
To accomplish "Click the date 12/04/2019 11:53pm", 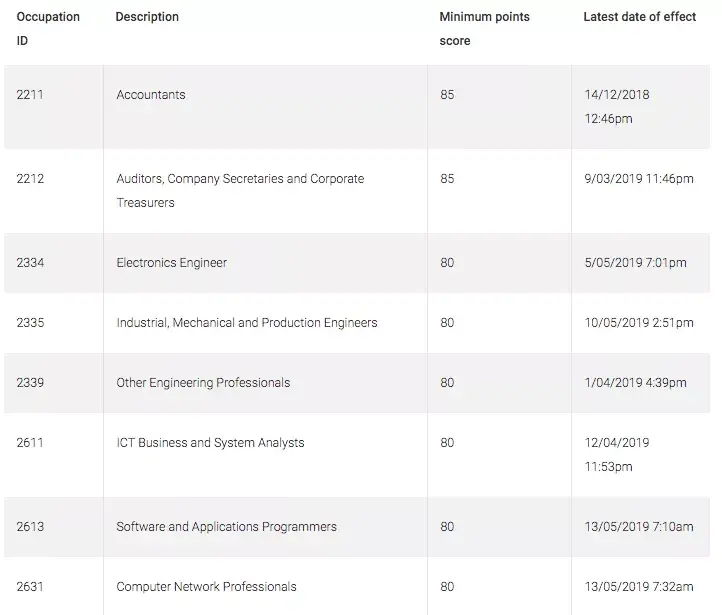I will 617,454.
